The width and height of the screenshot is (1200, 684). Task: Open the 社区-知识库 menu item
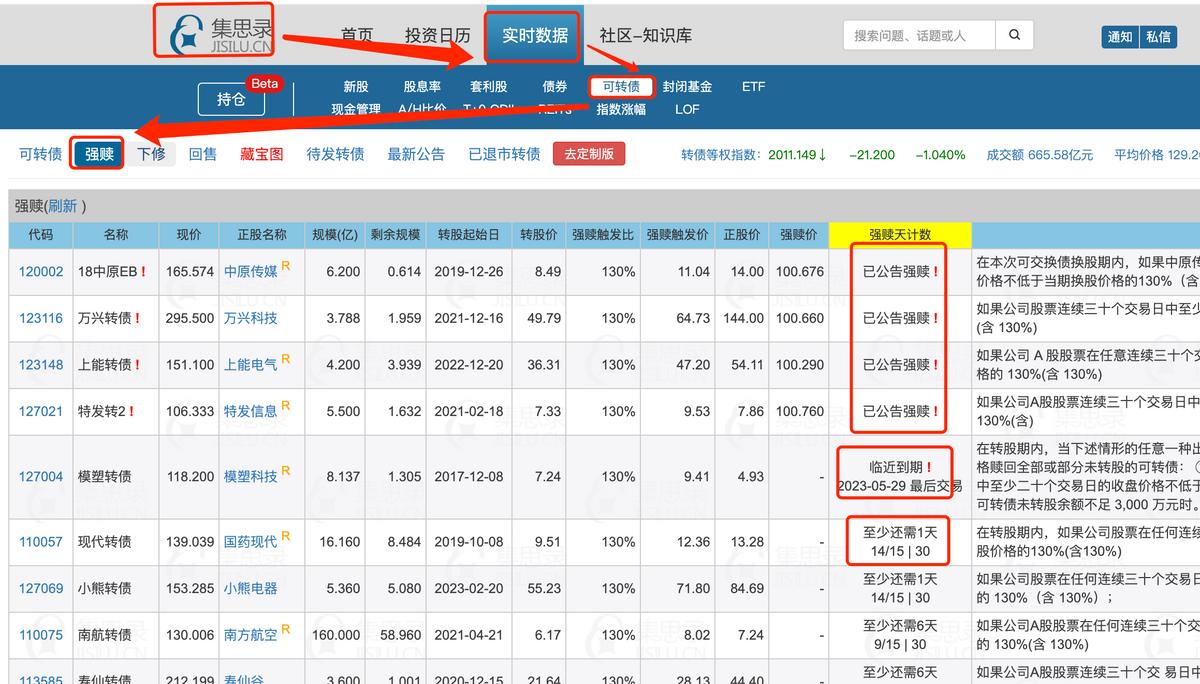646,34
